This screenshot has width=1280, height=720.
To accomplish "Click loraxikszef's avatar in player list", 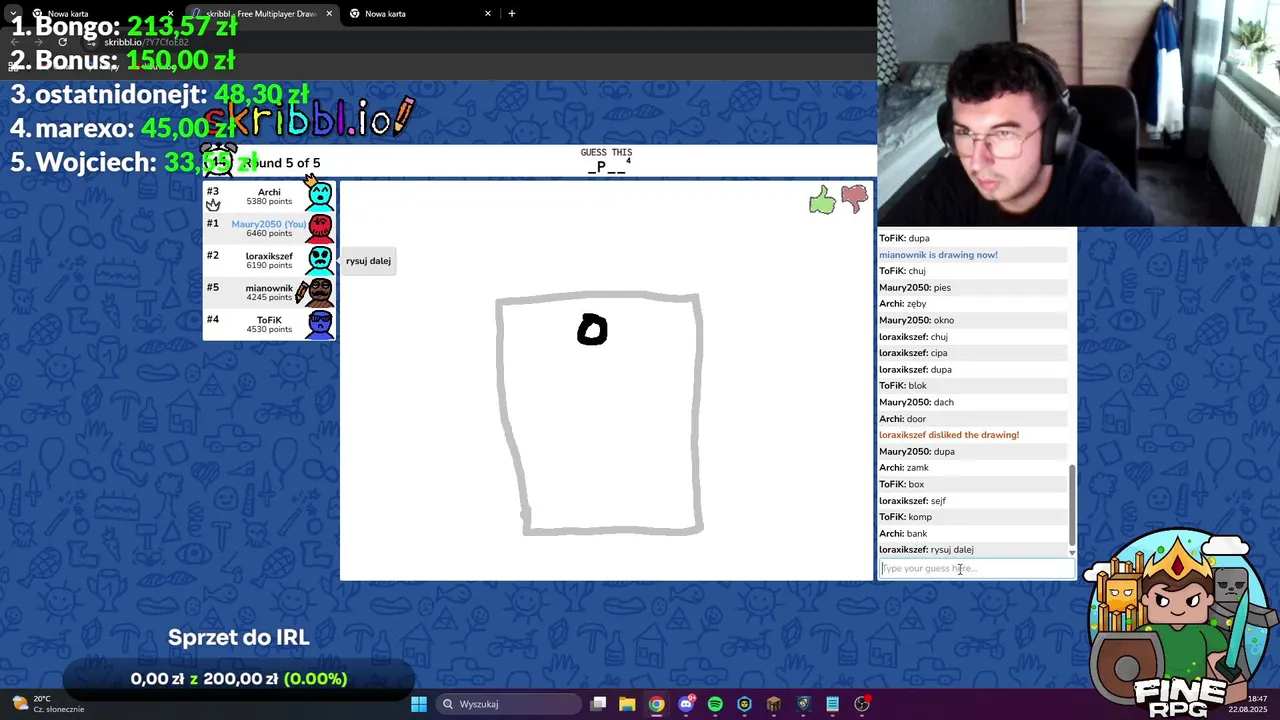I will [x=320, y=260].
